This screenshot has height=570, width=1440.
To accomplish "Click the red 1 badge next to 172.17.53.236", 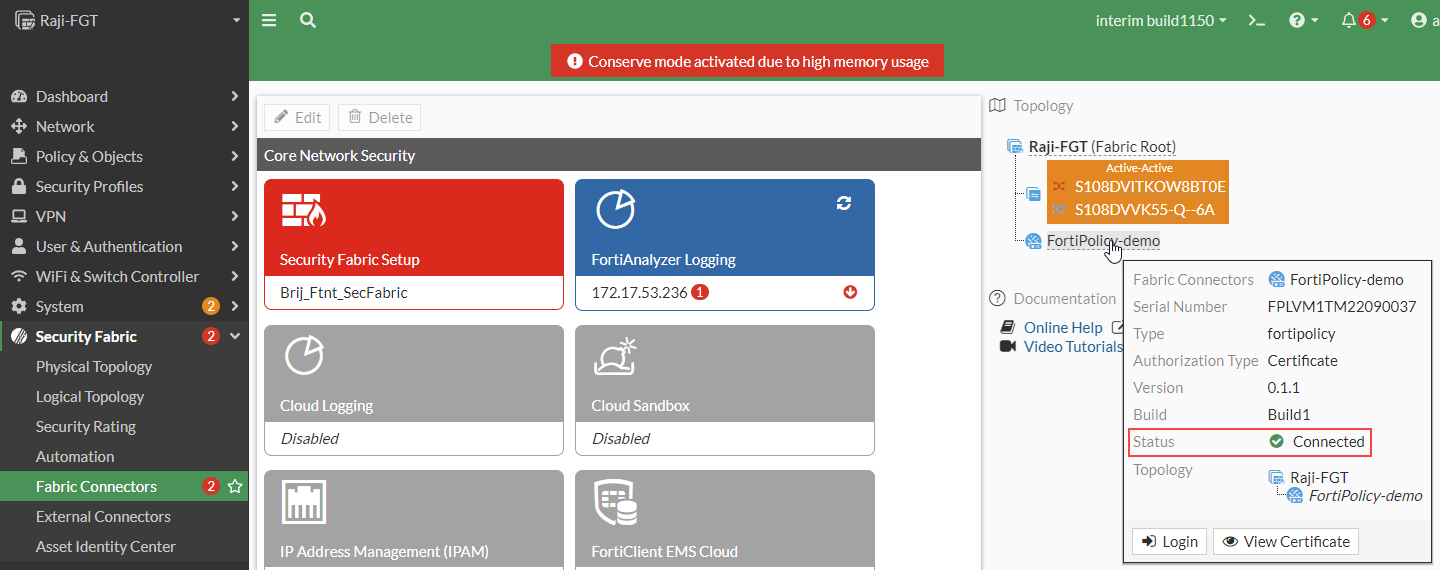I will click(701, 292).
